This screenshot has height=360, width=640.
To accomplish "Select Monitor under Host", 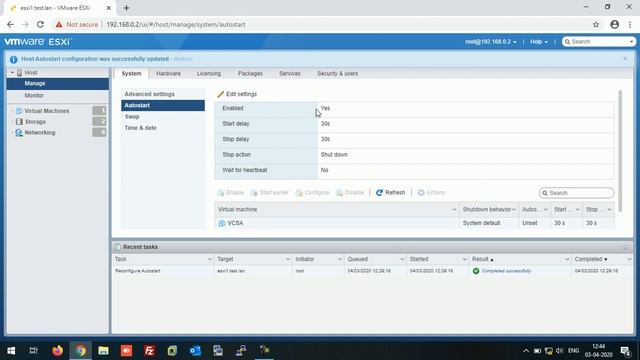I will [58, 96].
